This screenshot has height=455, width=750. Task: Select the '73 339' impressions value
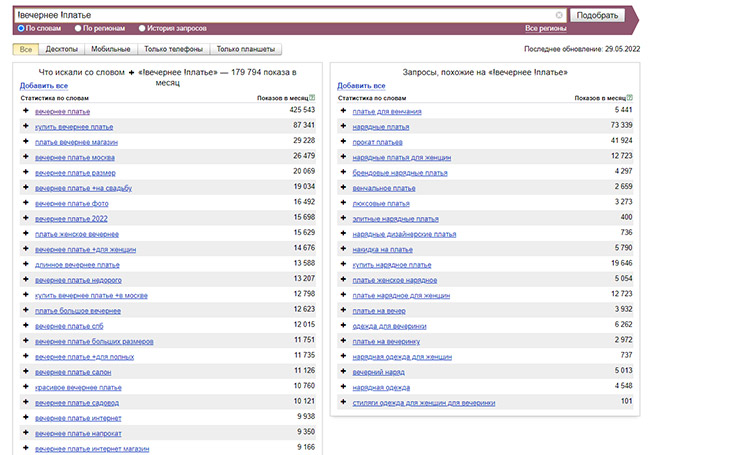point(621,125)
